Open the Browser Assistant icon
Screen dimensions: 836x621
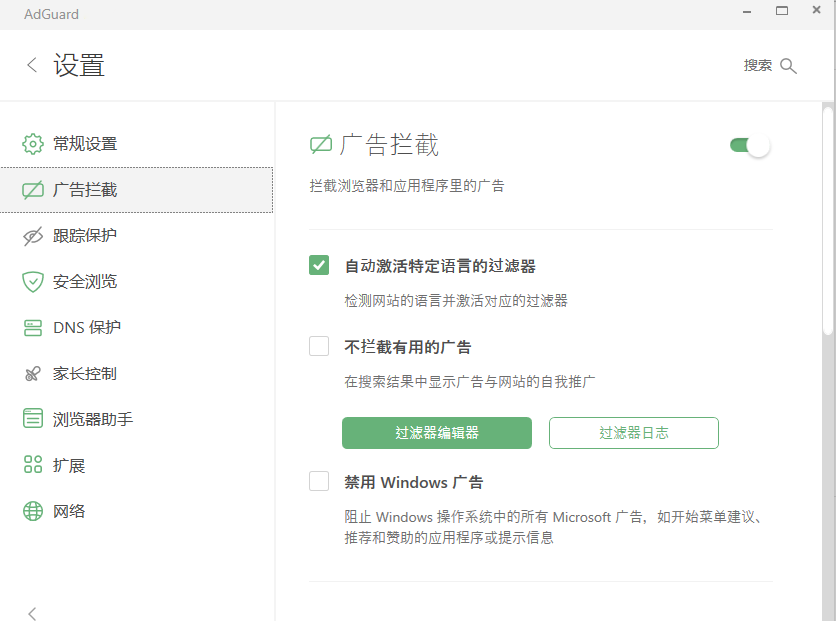(31, 419)
